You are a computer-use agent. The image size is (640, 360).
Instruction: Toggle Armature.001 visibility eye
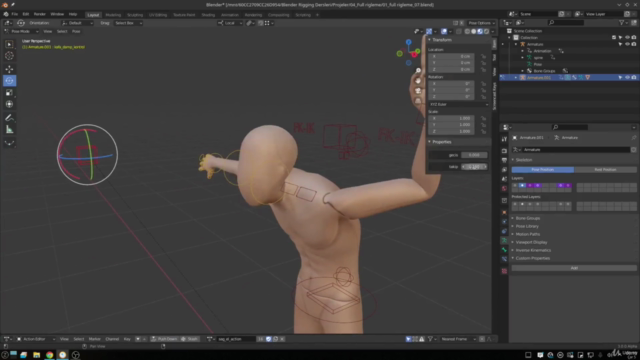[x=627, y=78]
